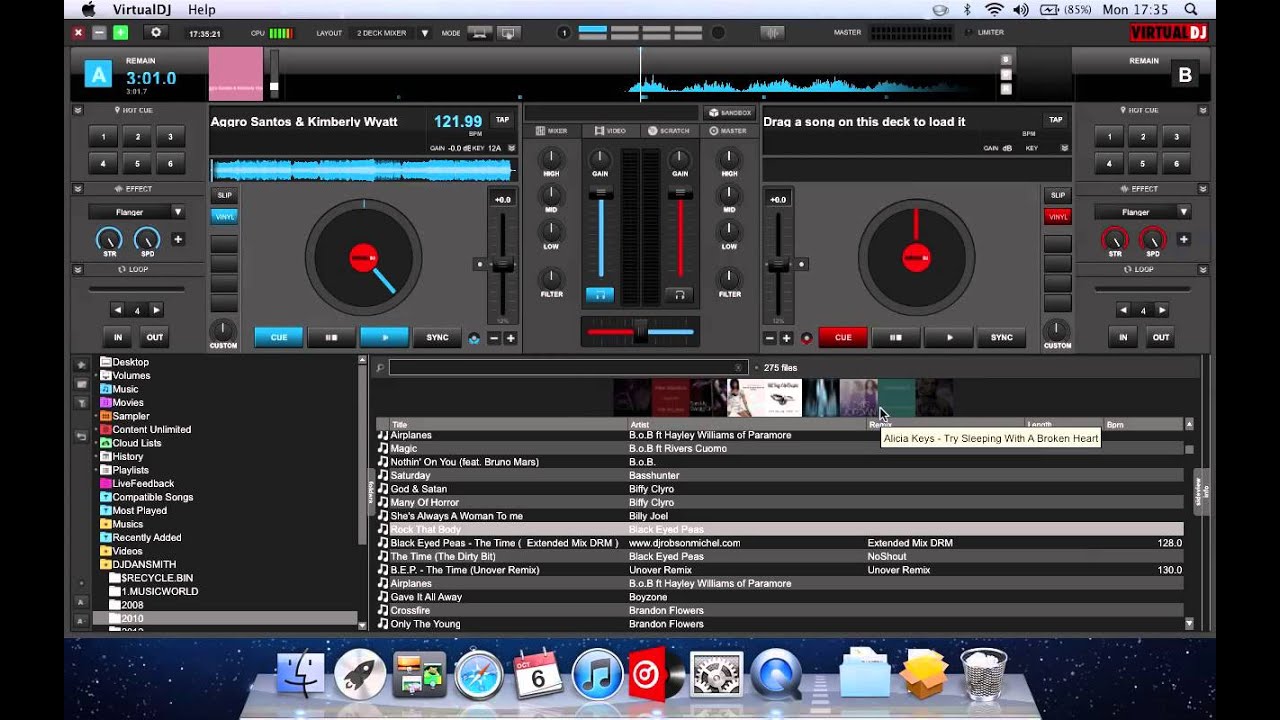
Task: Click deck B pitch plus button
Action: click(x=786, y=338)
